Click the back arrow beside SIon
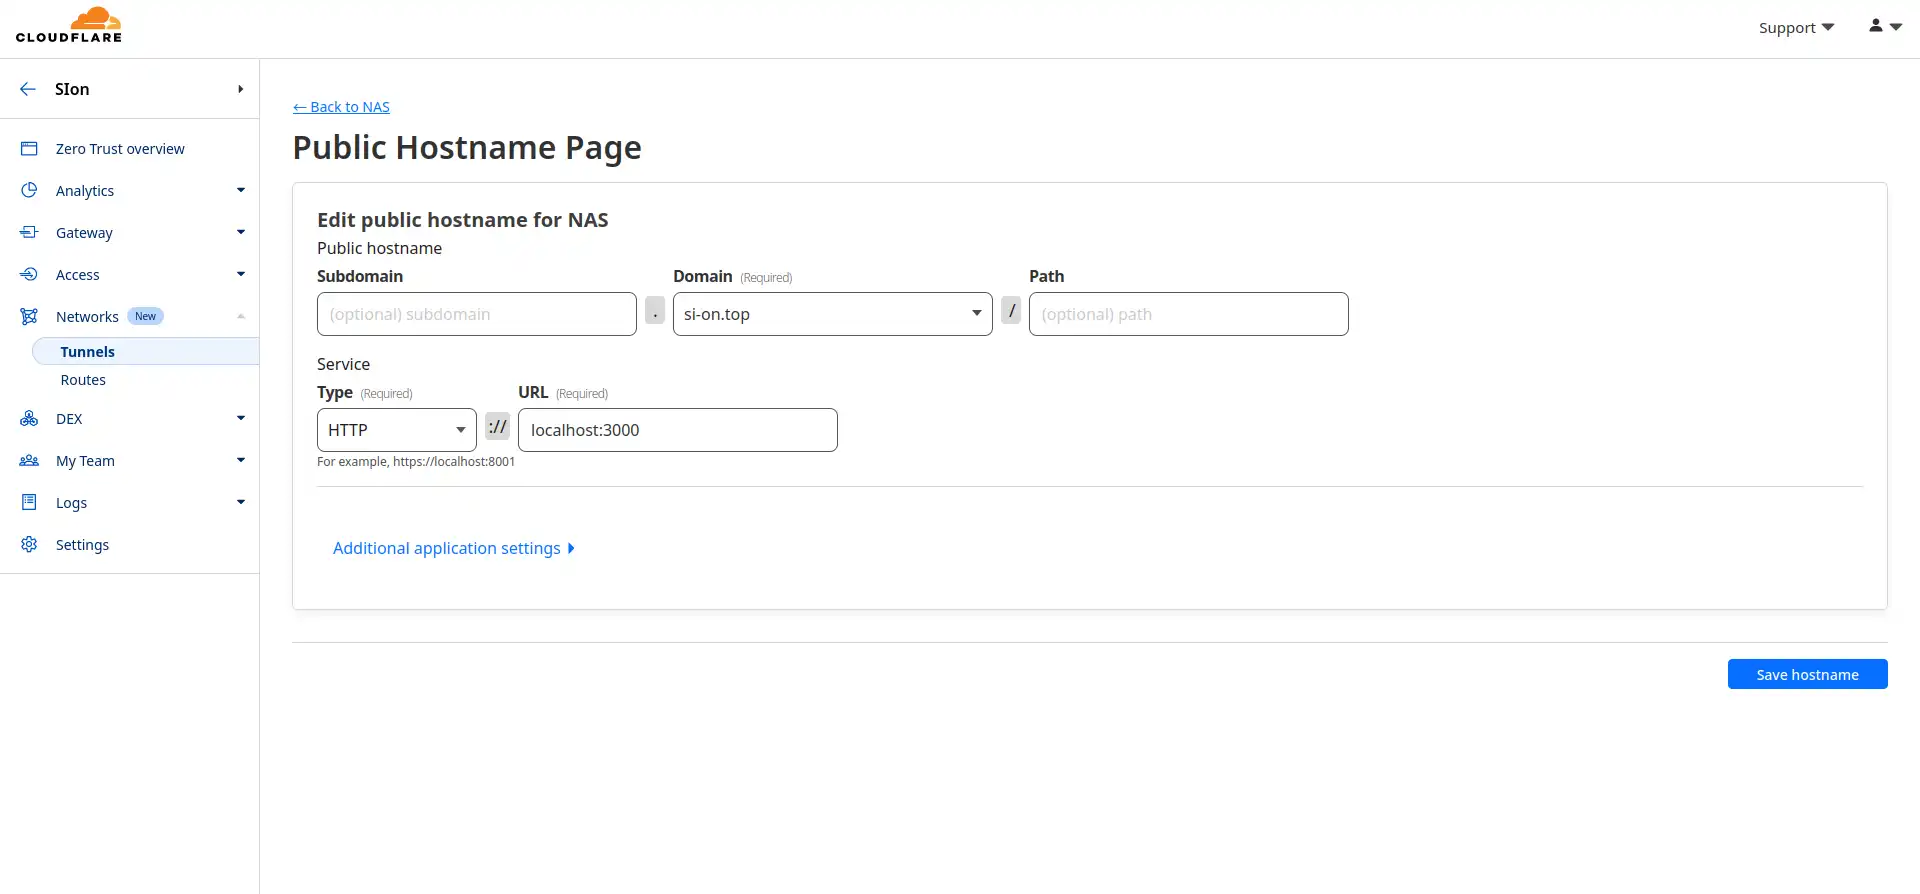This screenshot has height=894, width=1920. coord(28,89)
